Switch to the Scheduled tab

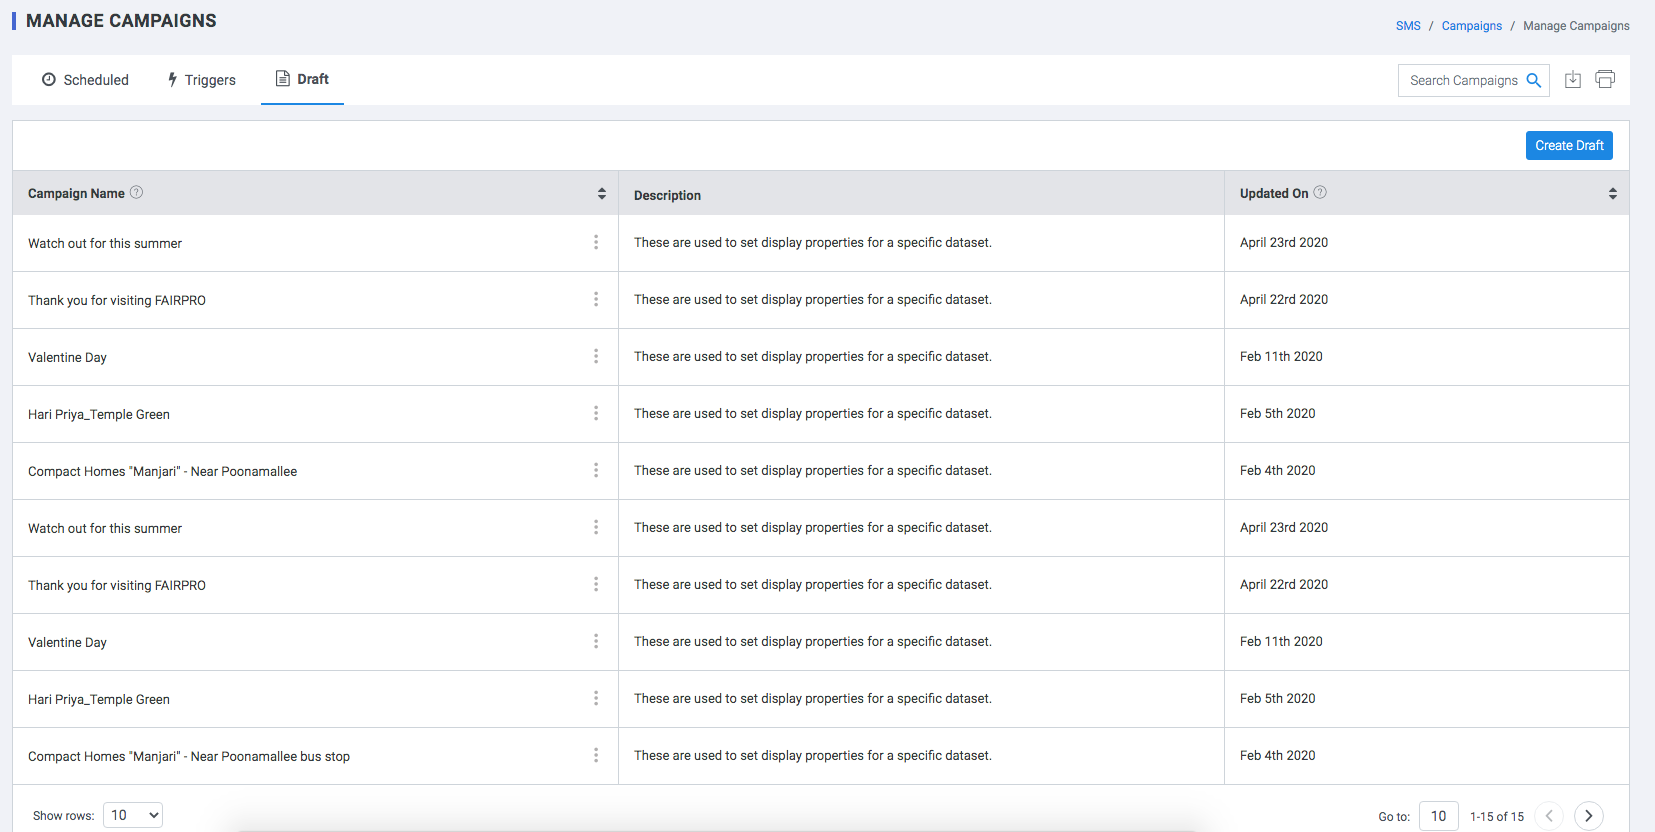point(85,80)
